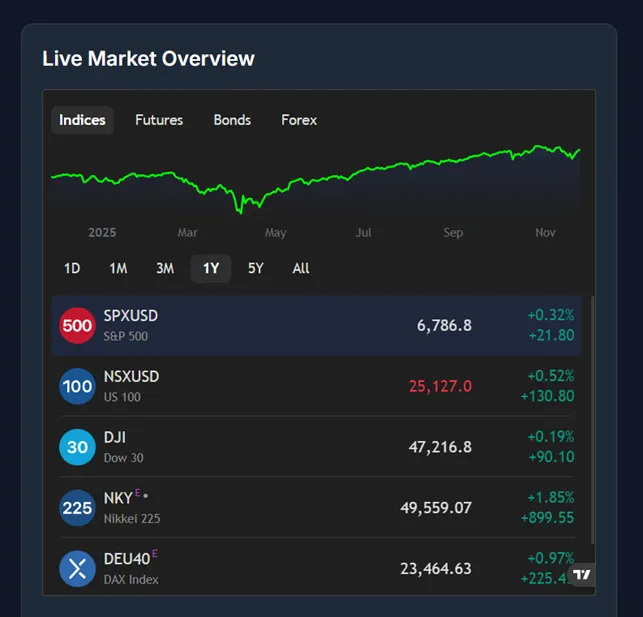Open the TradingView logo badge

[x=581, y=575]
